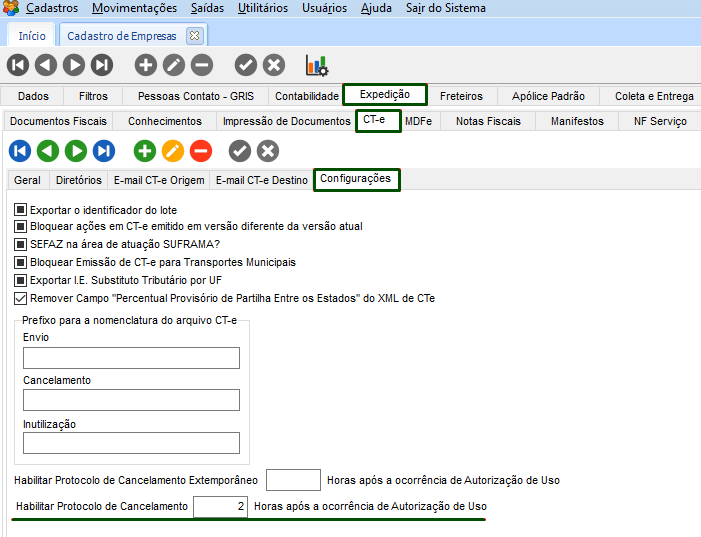Open the Manifestos sub-tab
This screenshot has height=537, width=701.
577,121
